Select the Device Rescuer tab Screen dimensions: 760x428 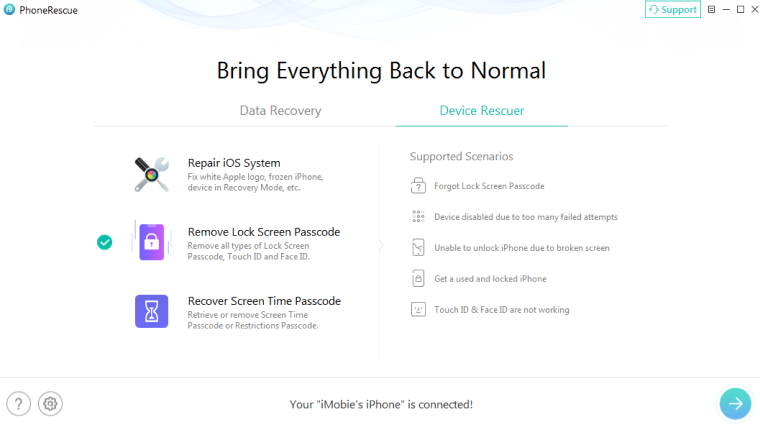click(482, 111)
